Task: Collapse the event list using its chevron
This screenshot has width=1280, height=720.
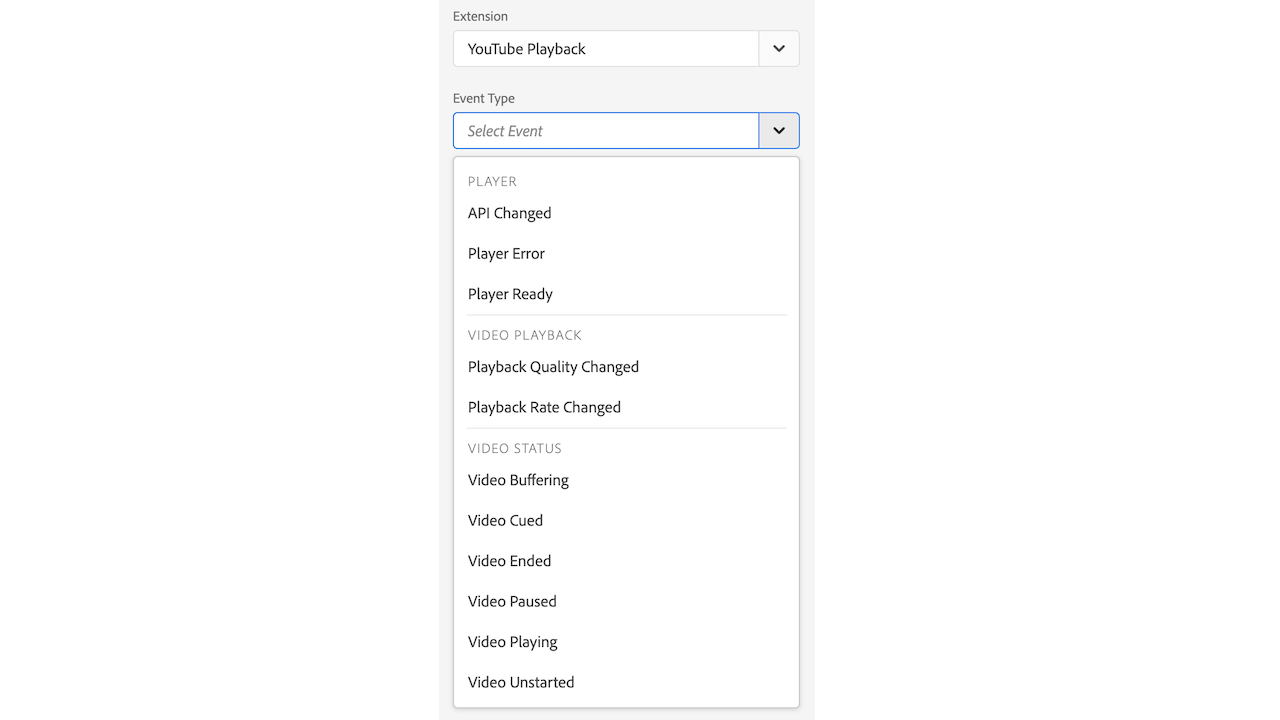Action: (778, 130)
